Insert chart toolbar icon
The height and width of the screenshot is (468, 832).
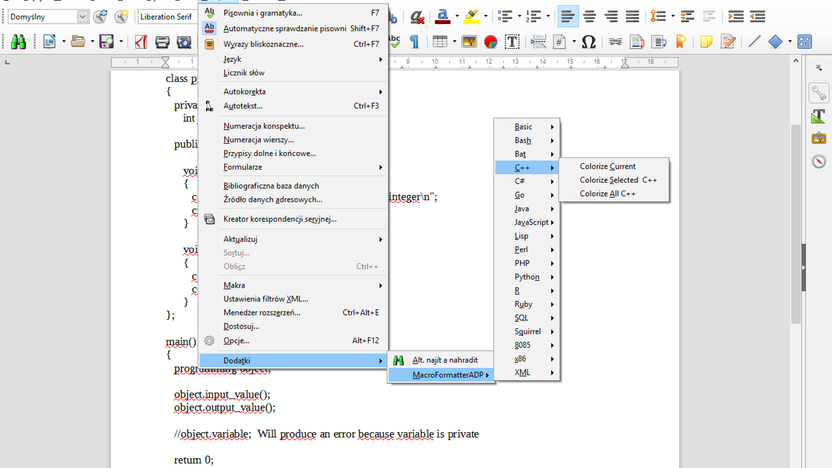tap(491, 41)
